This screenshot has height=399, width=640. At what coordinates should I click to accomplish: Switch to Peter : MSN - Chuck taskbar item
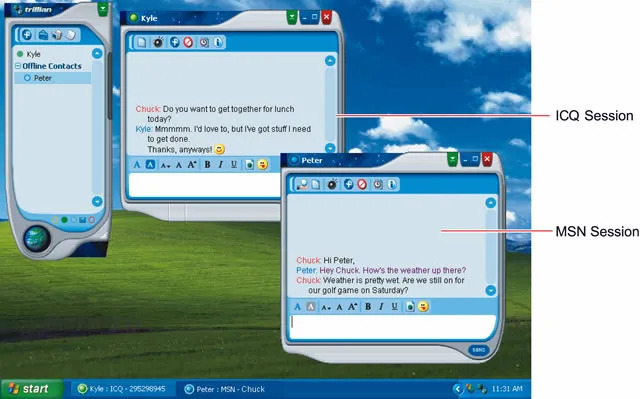(225, 389)
